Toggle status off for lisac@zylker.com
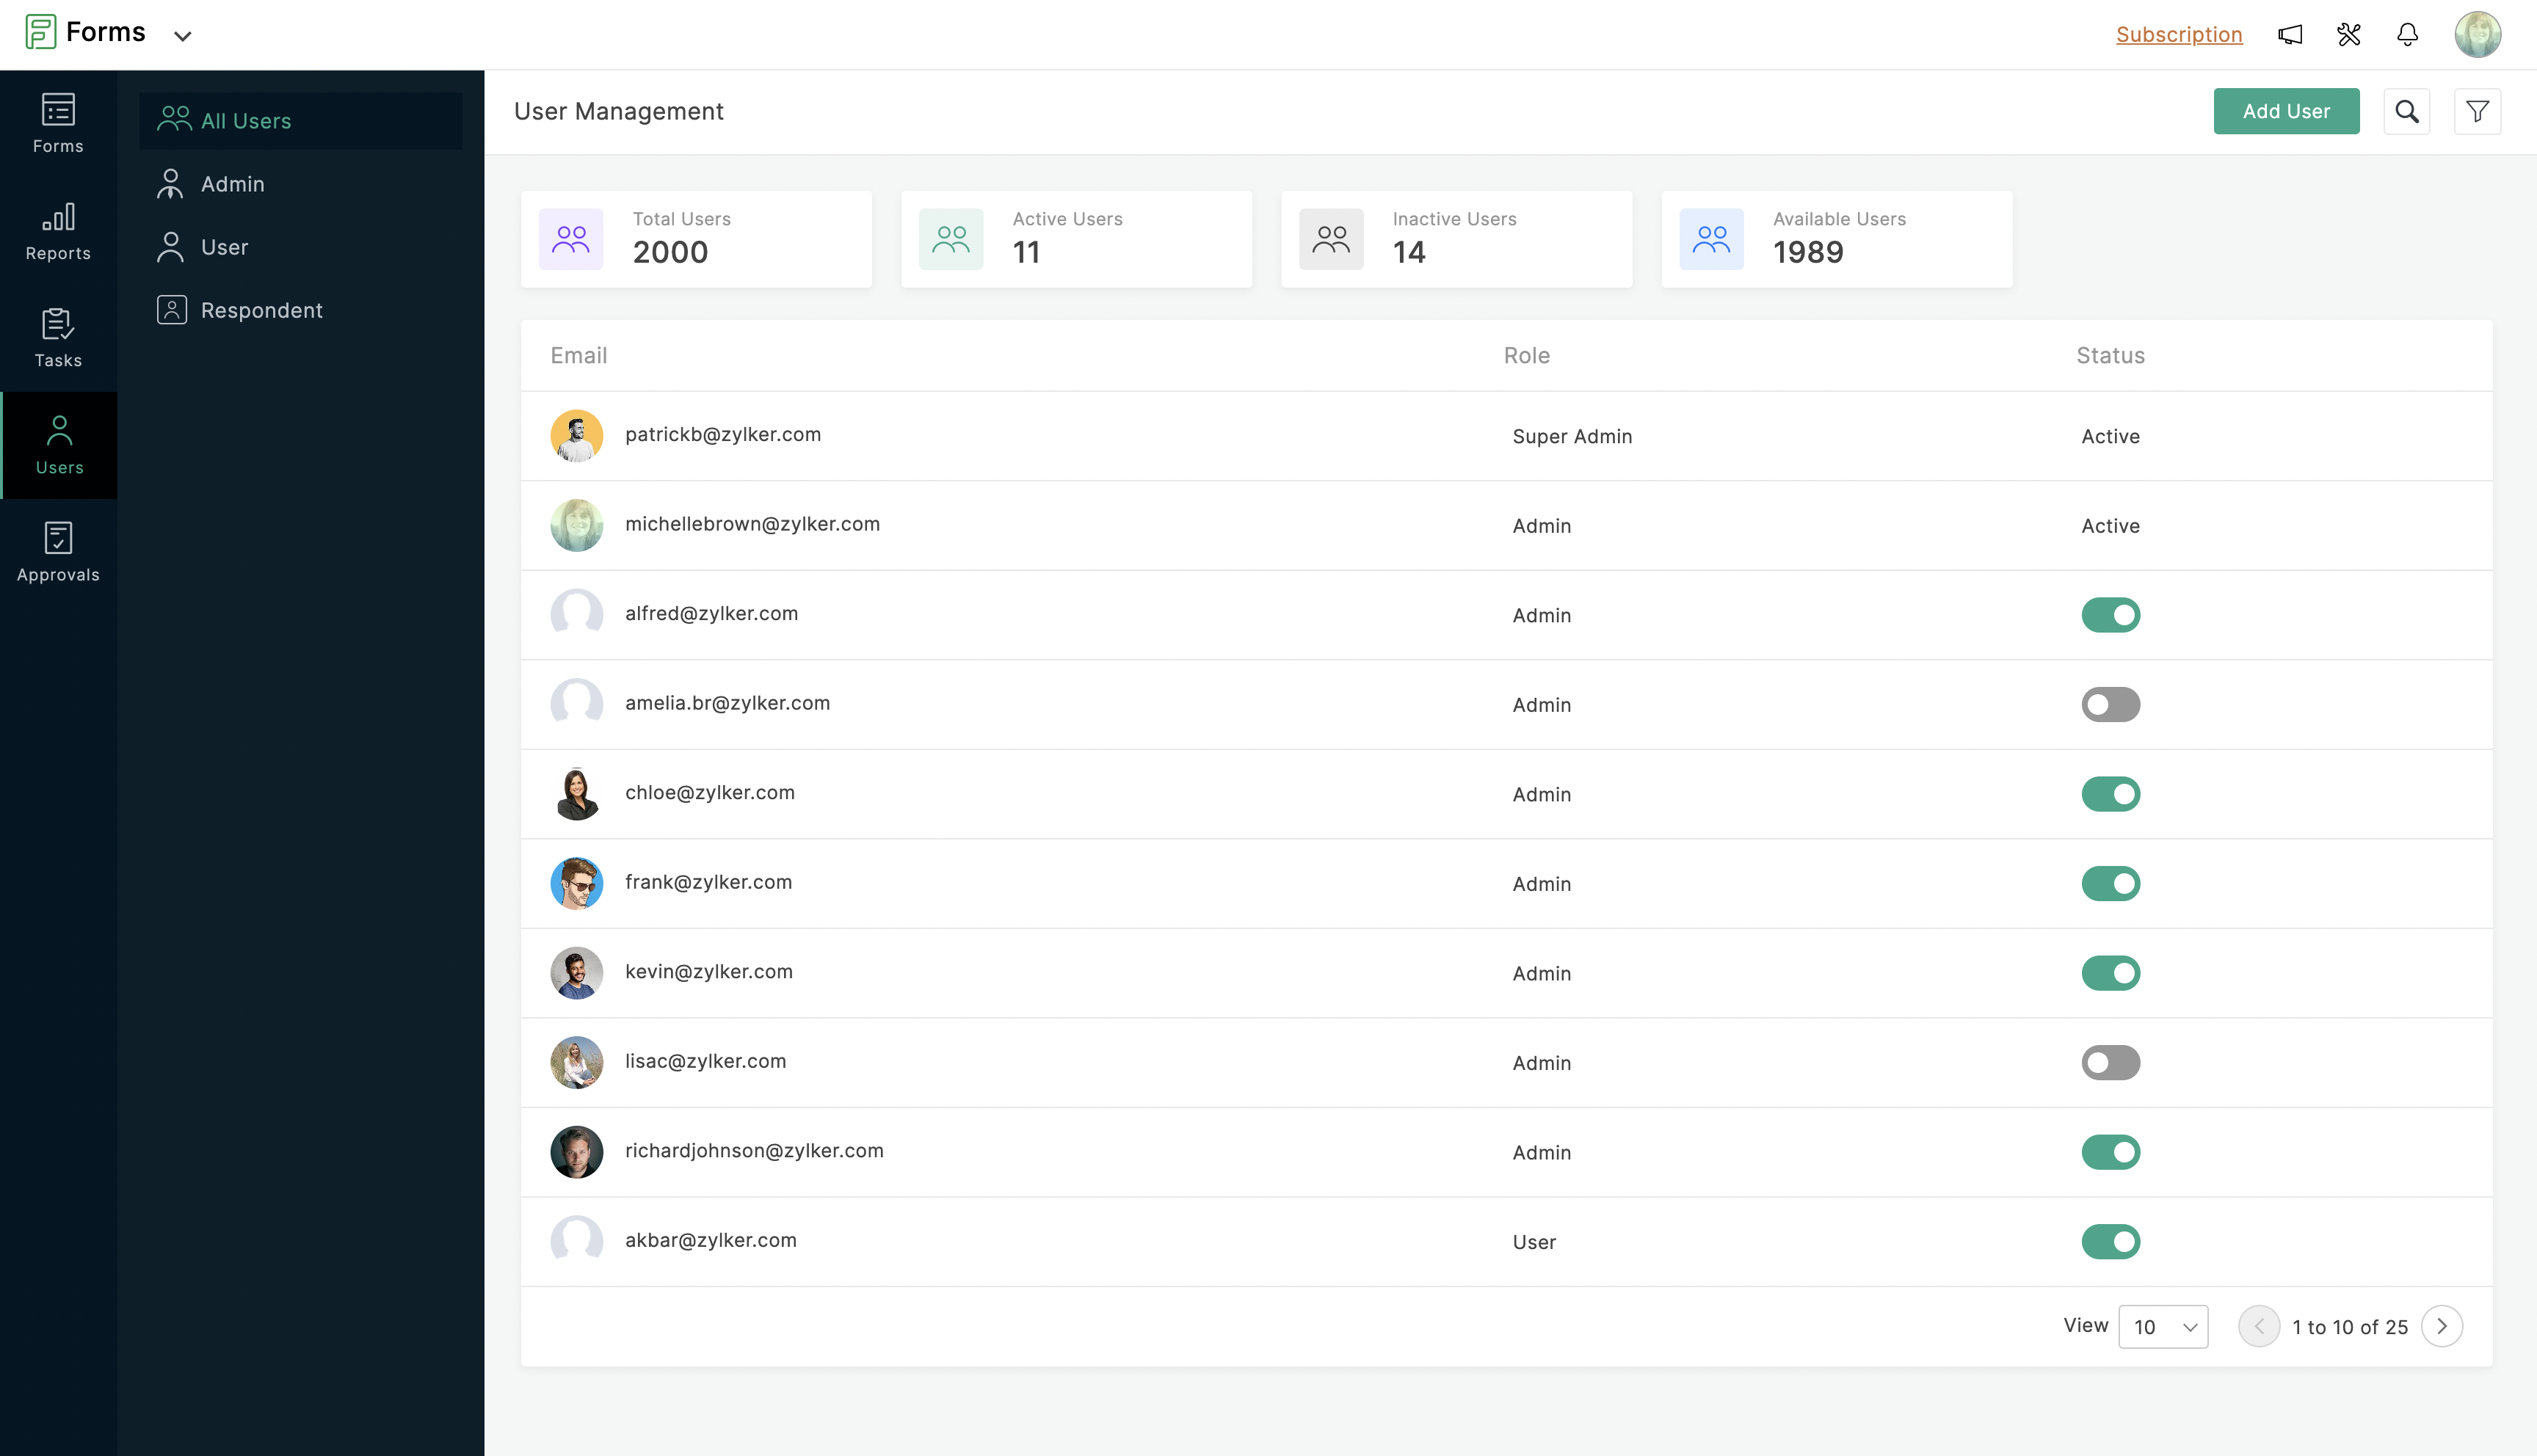This screenshot has width=2537, height=1456. point(2110,1060)
